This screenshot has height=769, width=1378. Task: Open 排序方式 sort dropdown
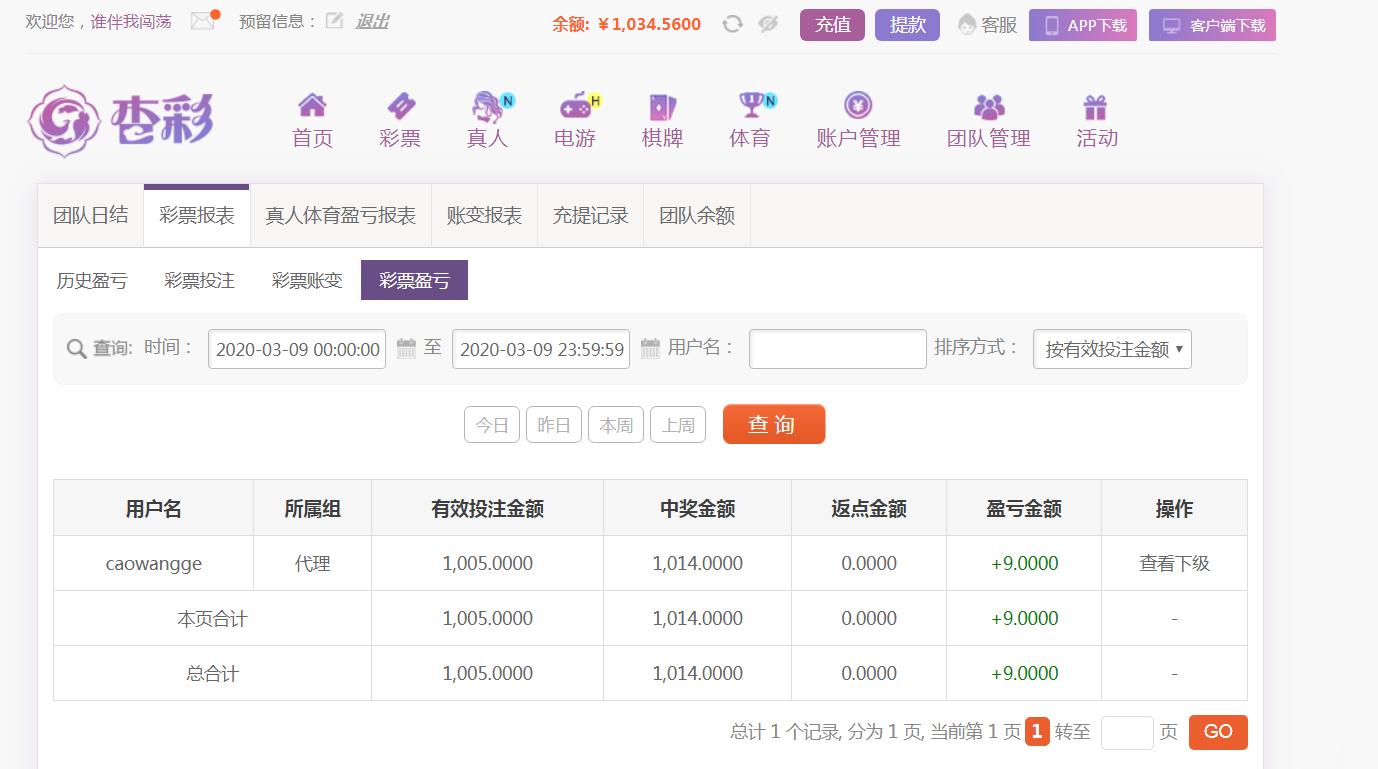(x=1112, y=349)
